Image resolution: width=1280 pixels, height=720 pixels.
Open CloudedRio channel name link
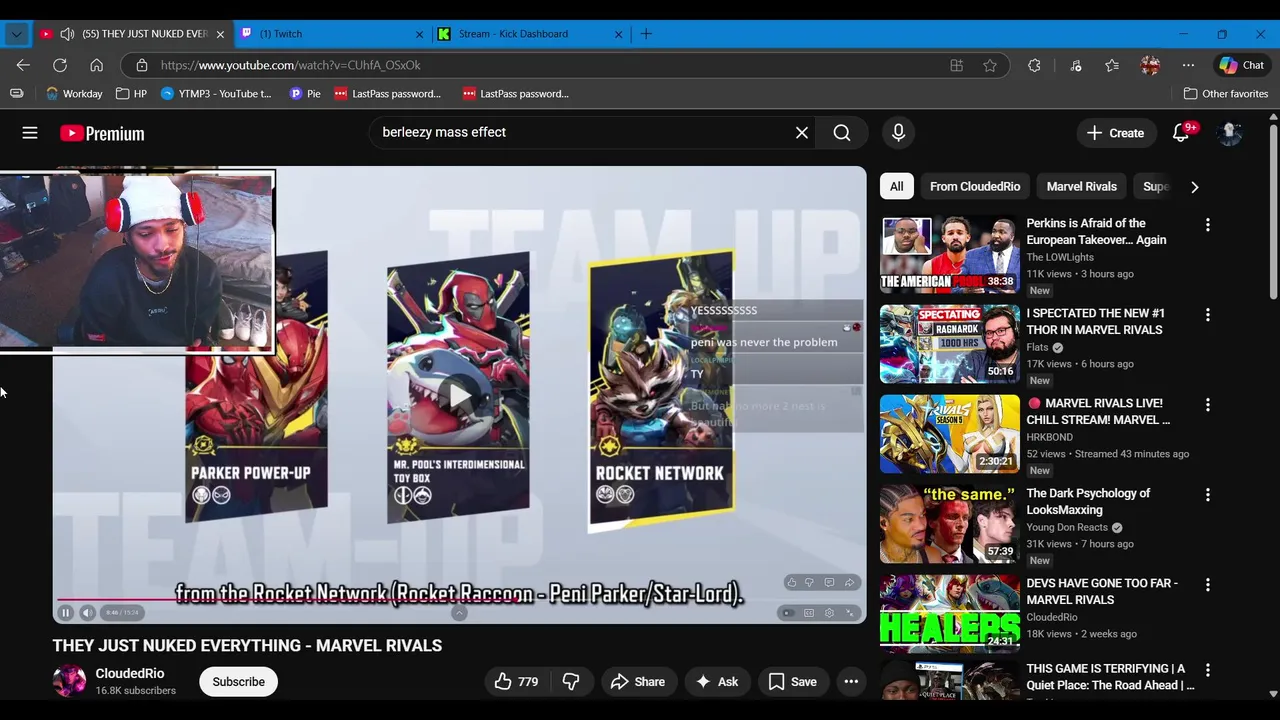(130, 674)
